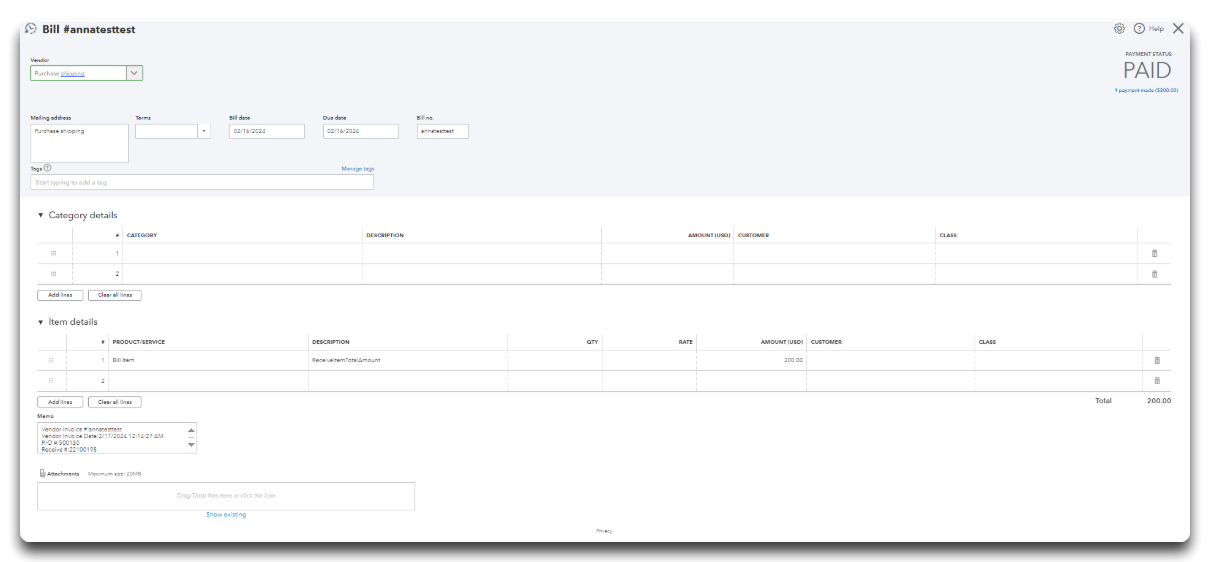Open the Manage tags link

coord(358,169)
